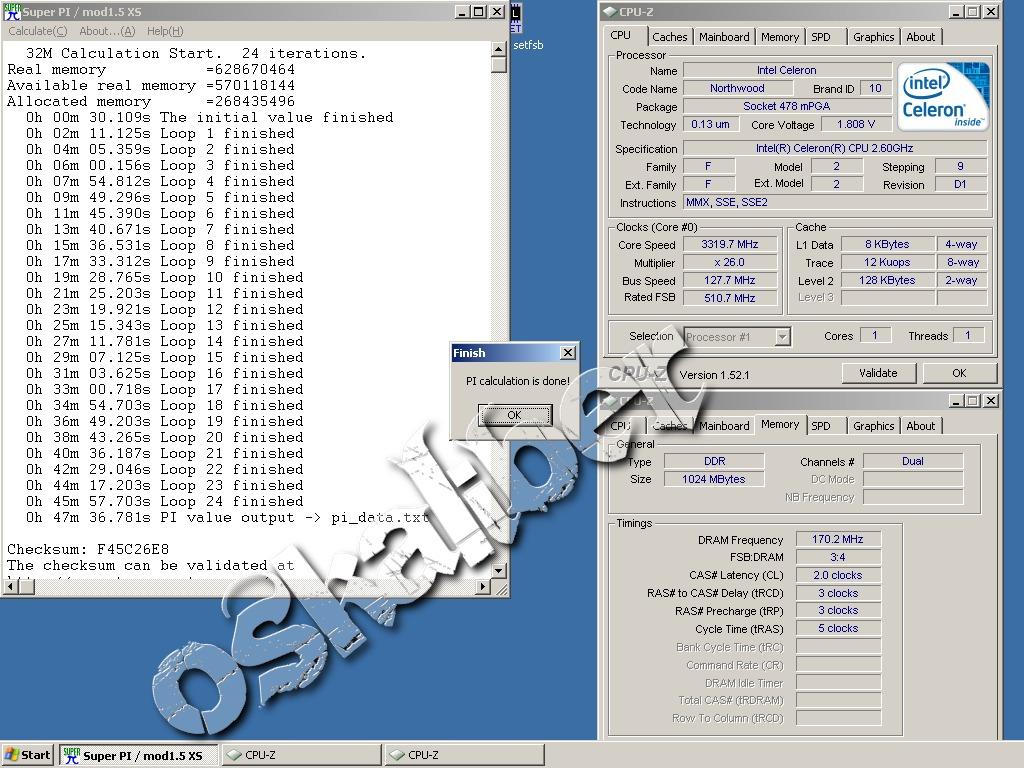This screenshot has width=1024, height=768.
Task: Click the Start button on taskbar
Action: [27, 755]
